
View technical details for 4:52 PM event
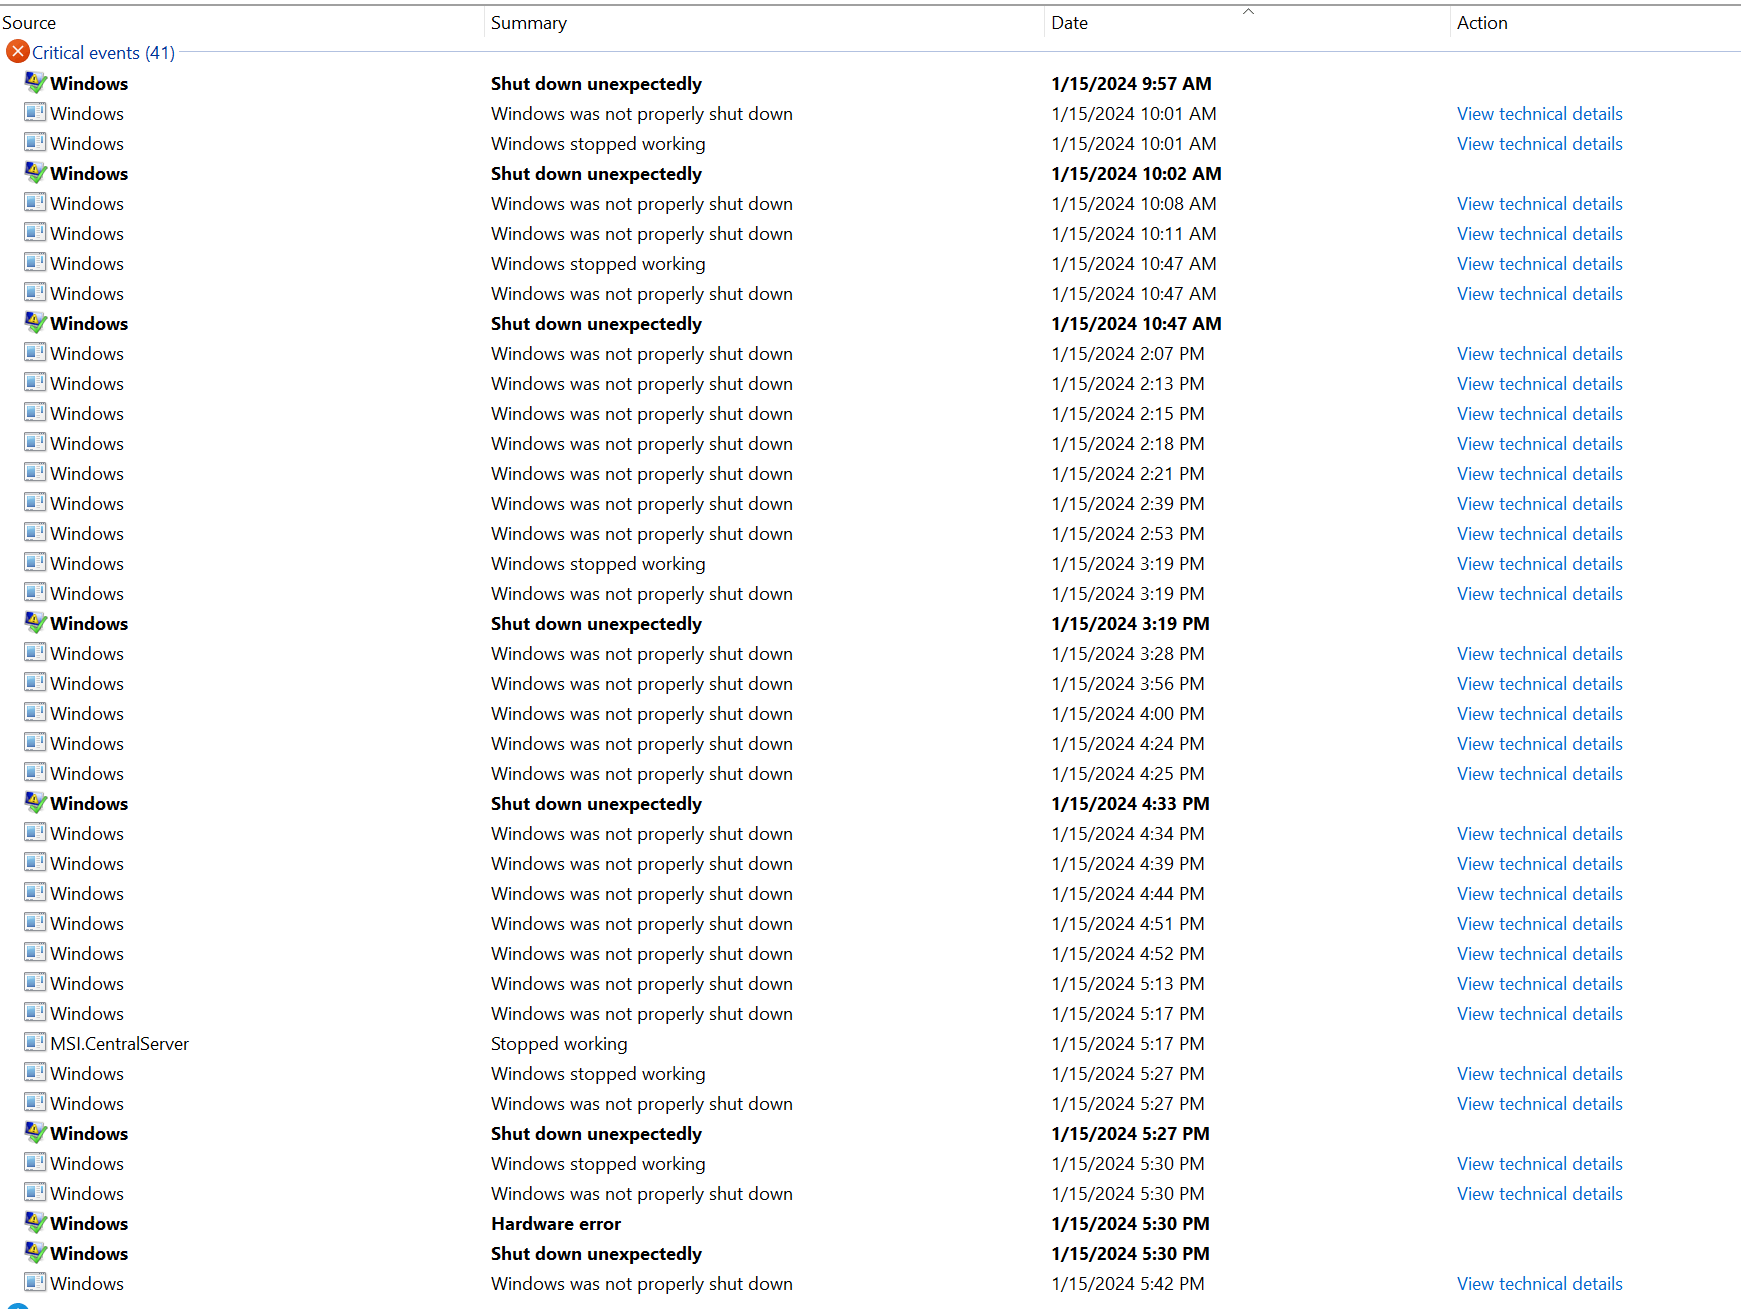1539,954
